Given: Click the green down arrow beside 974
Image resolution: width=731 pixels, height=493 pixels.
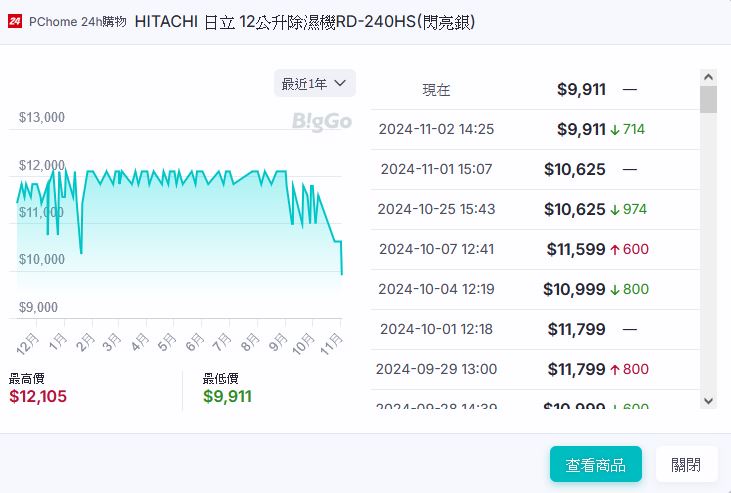Looking at the screenshot, I should [615, 209].
